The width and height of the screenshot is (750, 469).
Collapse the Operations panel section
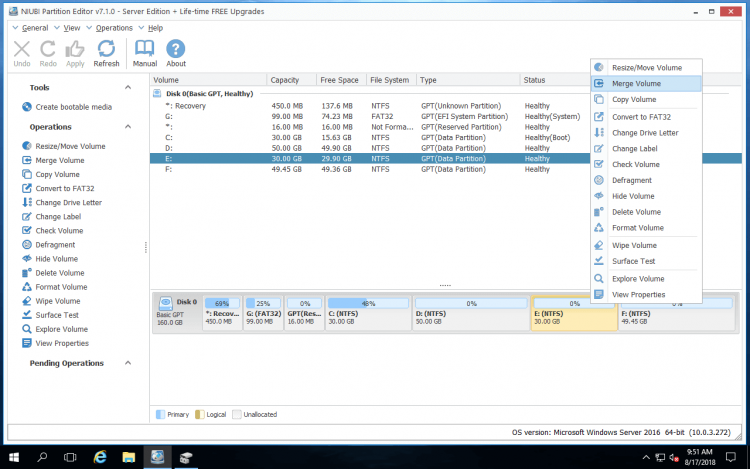pyautogui.click(x=128, y=127)
